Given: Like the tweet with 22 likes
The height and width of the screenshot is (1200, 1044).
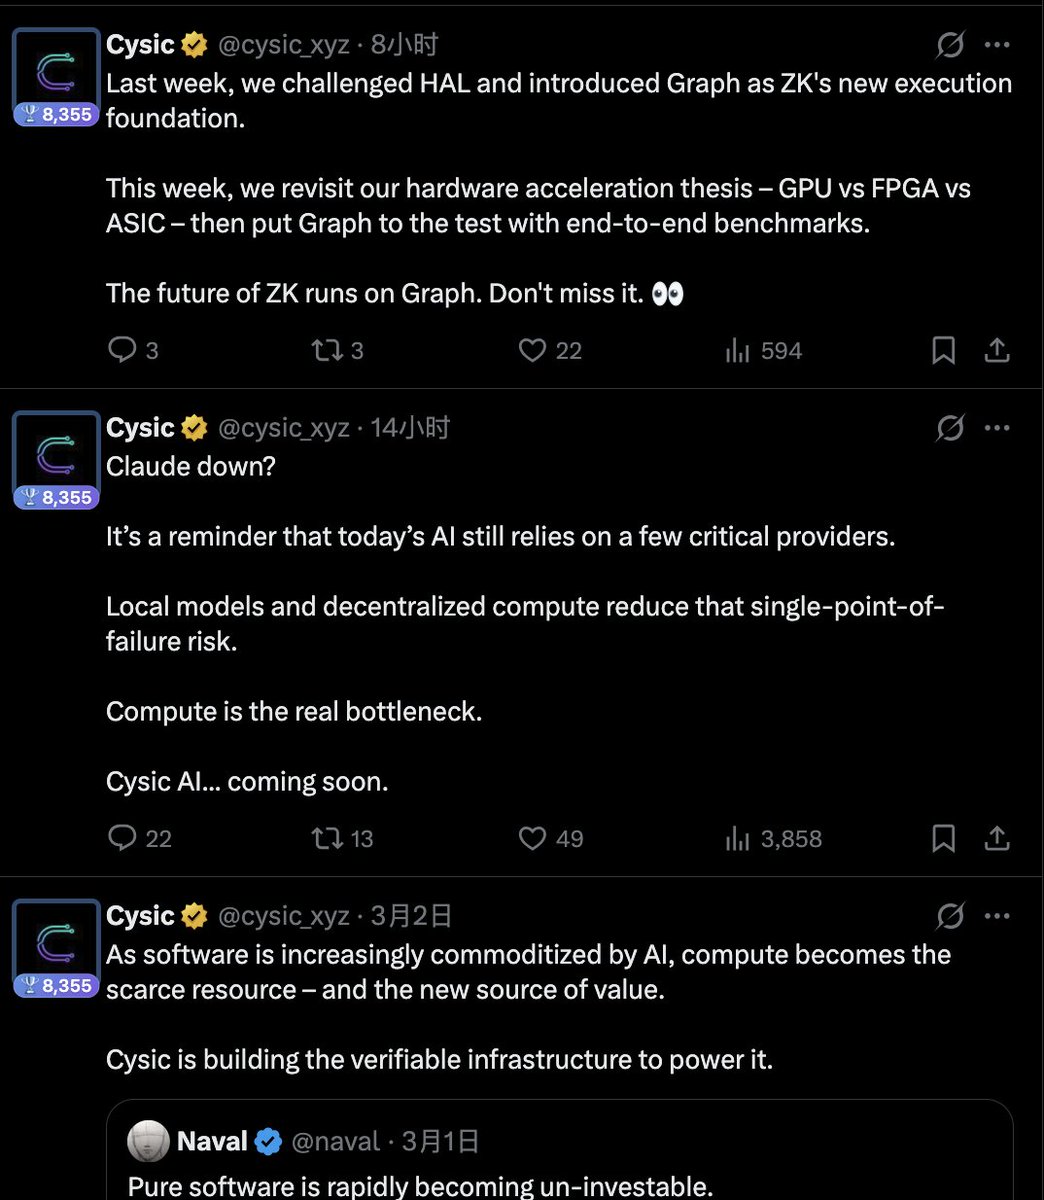Looking at the screenshot, I should tap(533, 350).
